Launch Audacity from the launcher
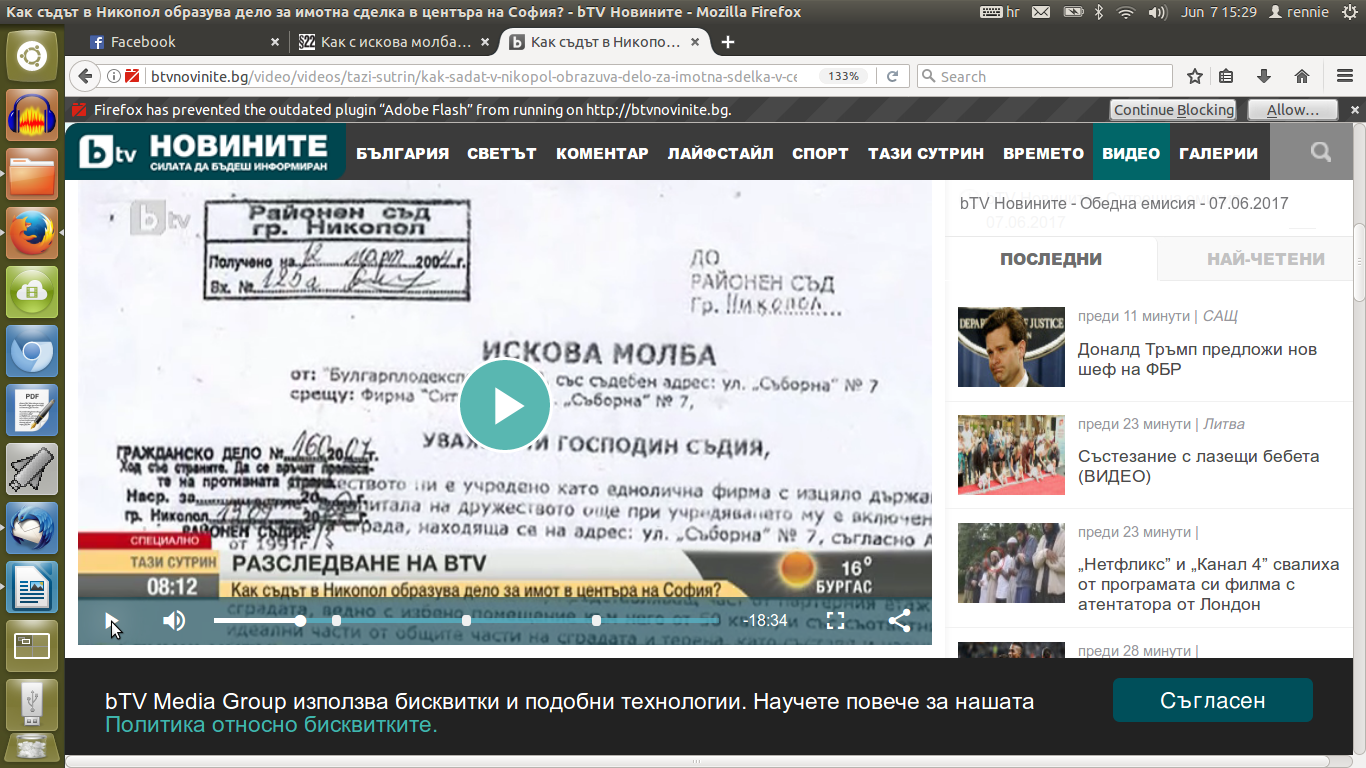 point(32,116)
